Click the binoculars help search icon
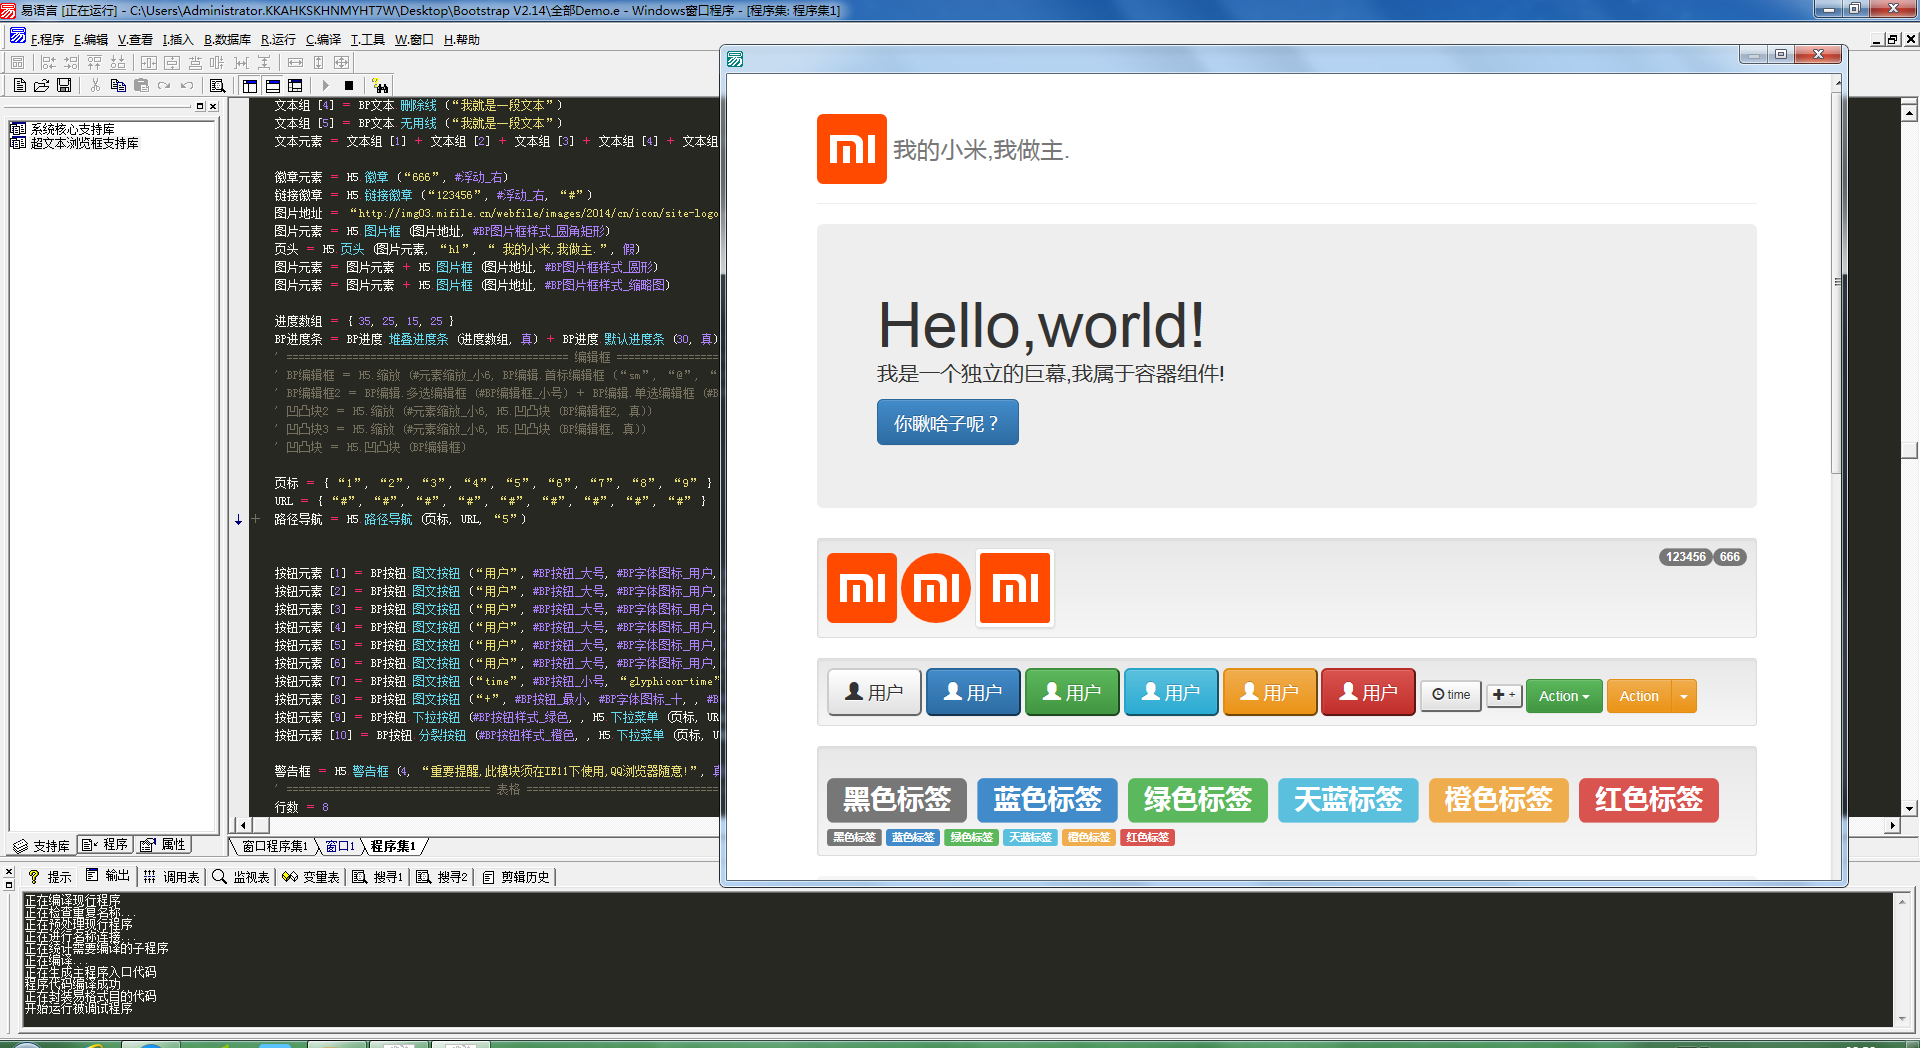The height and width of the screenshot is (1048, 1920). [380, 86]
